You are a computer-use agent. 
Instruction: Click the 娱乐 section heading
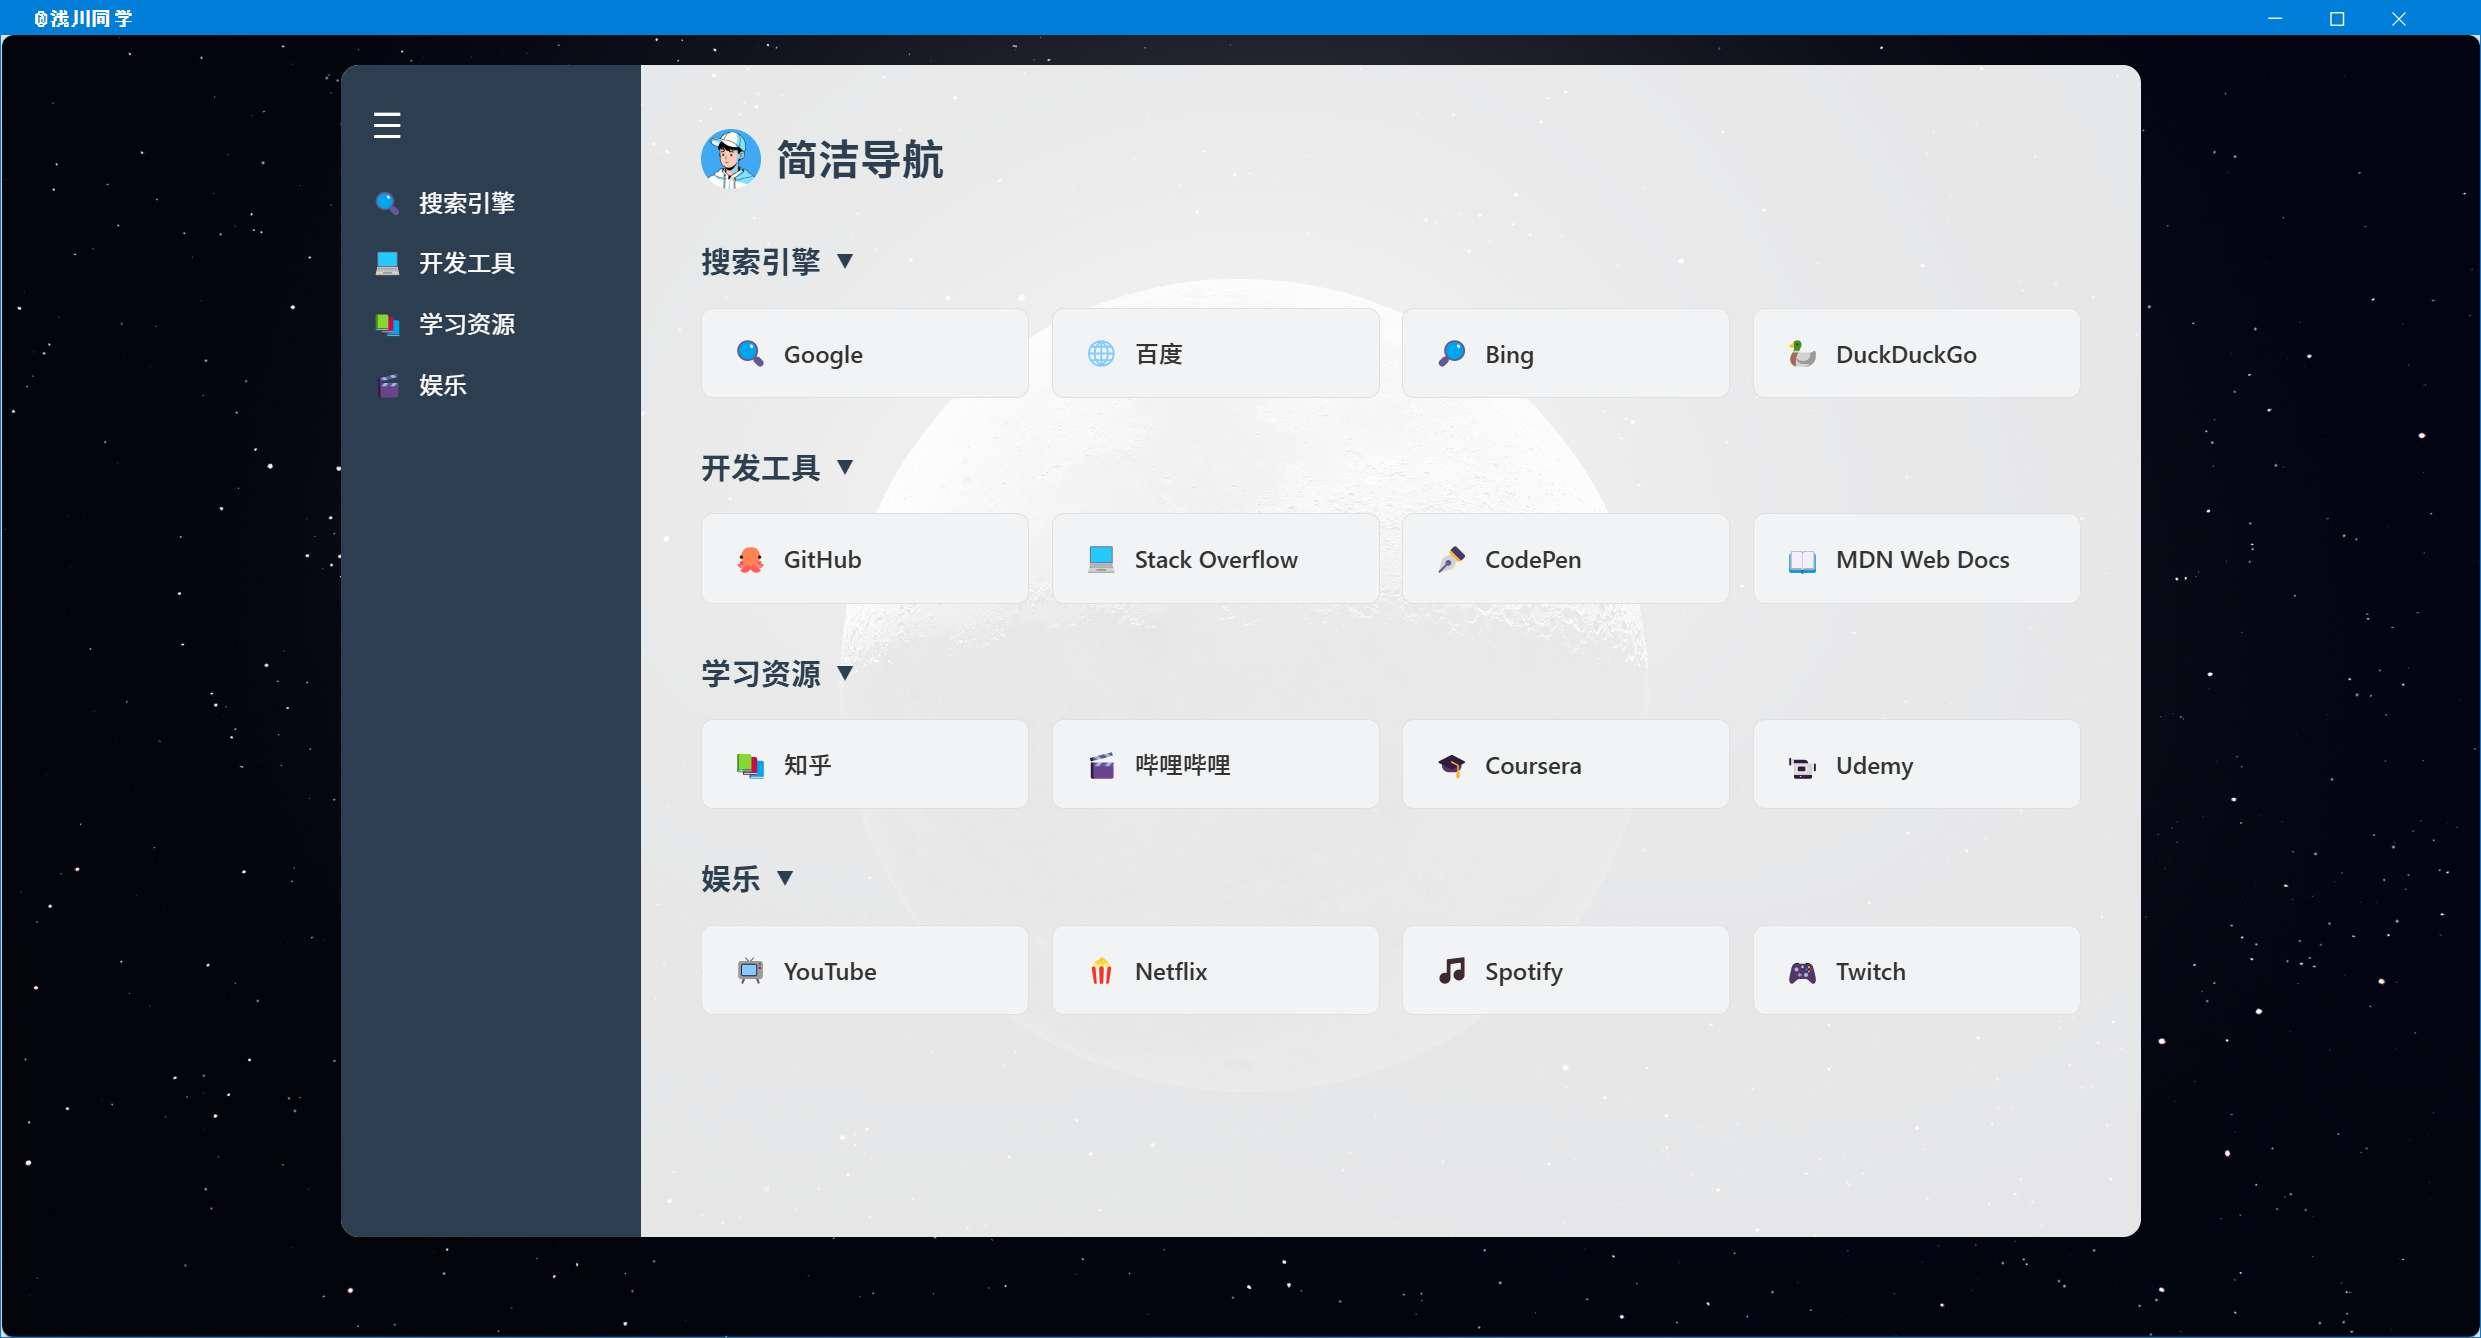pos(731,879)
